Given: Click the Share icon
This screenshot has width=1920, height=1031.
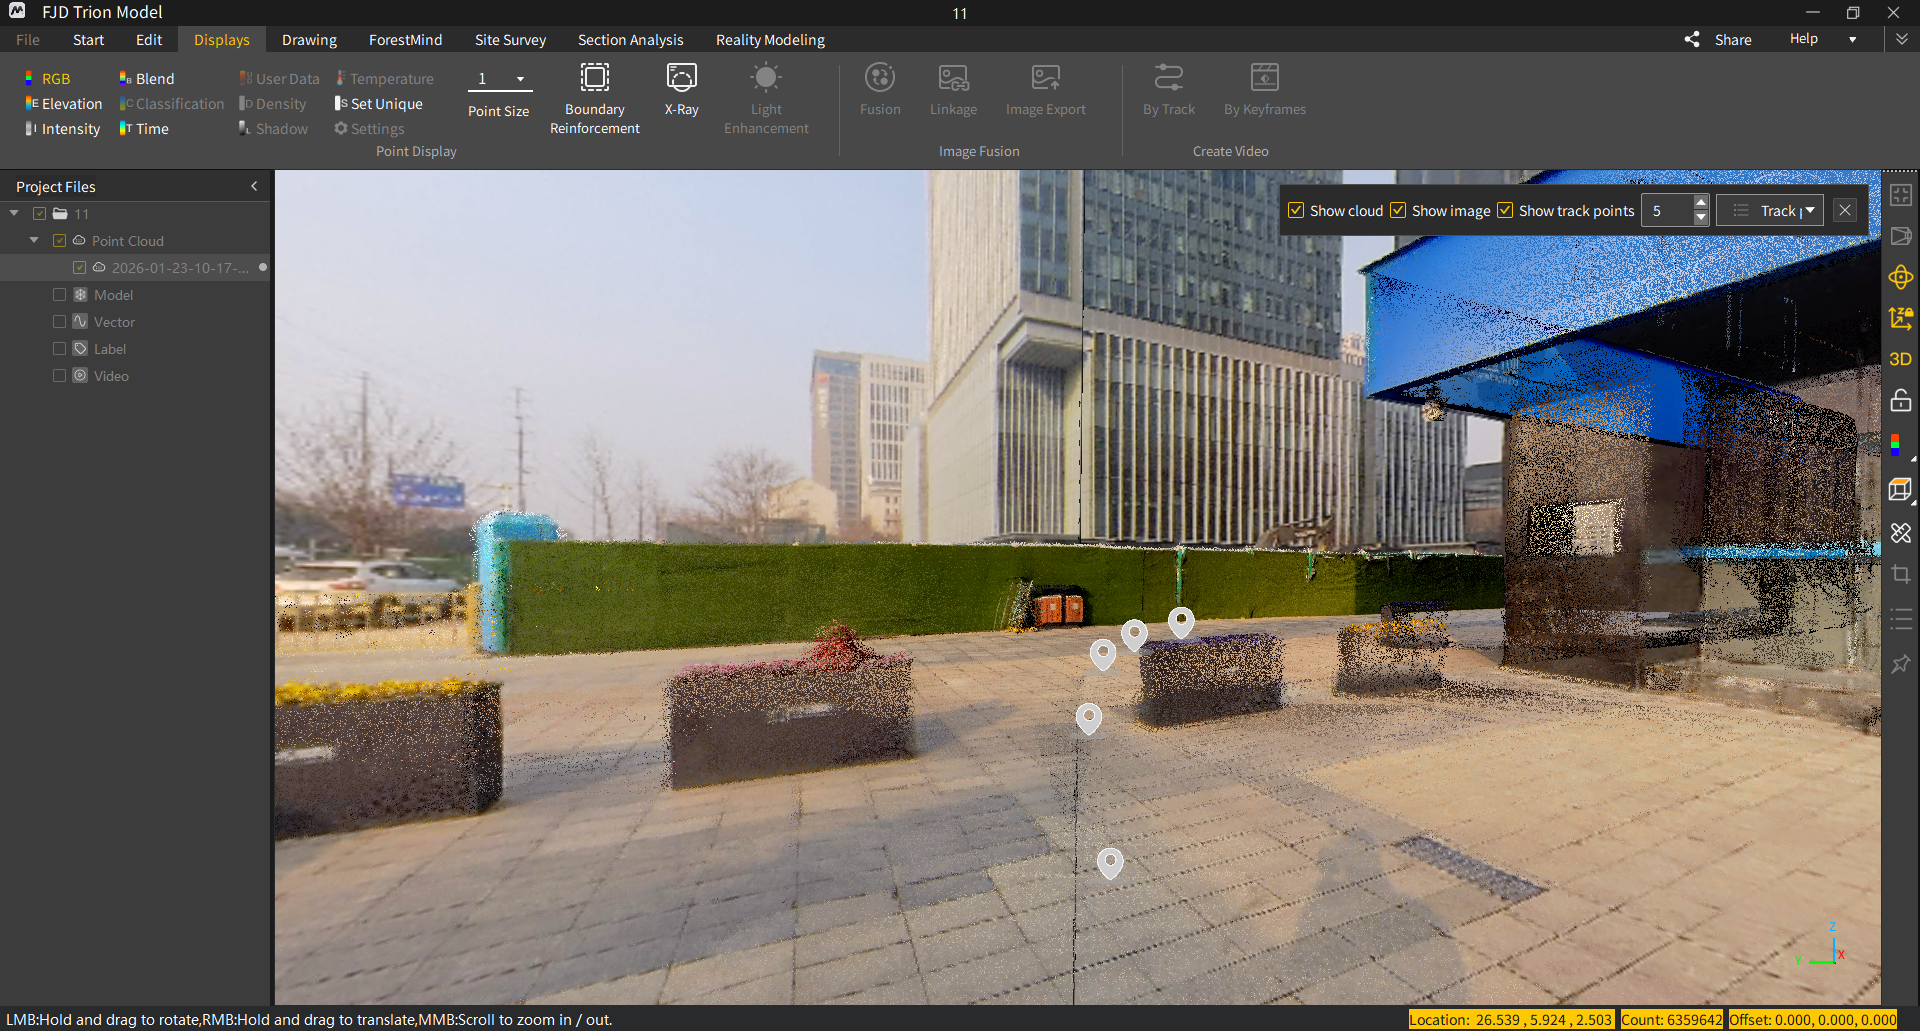Looking at the screenshot, I should pos(1692,39).
